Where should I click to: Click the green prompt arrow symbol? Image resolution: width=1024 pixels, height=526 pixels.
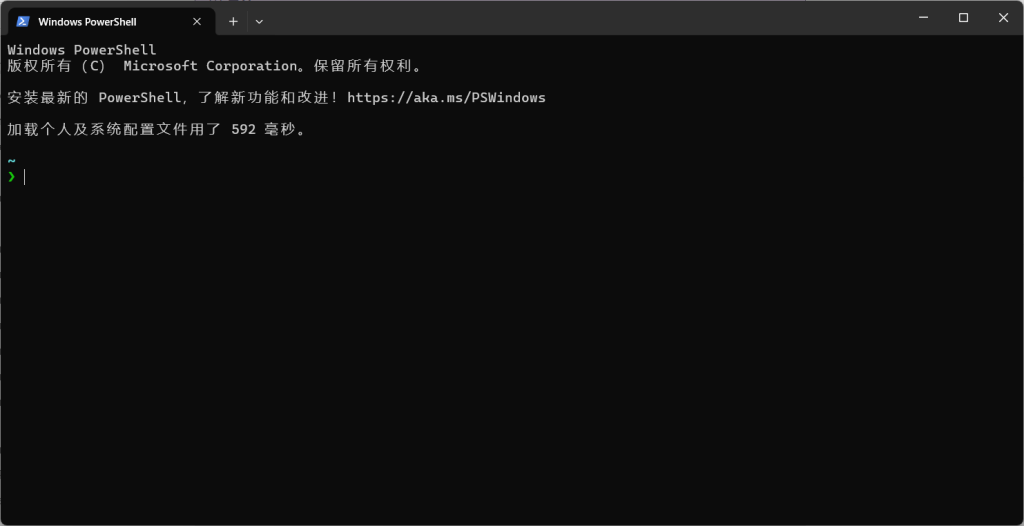pyautogui.click(x=11, y=176)
